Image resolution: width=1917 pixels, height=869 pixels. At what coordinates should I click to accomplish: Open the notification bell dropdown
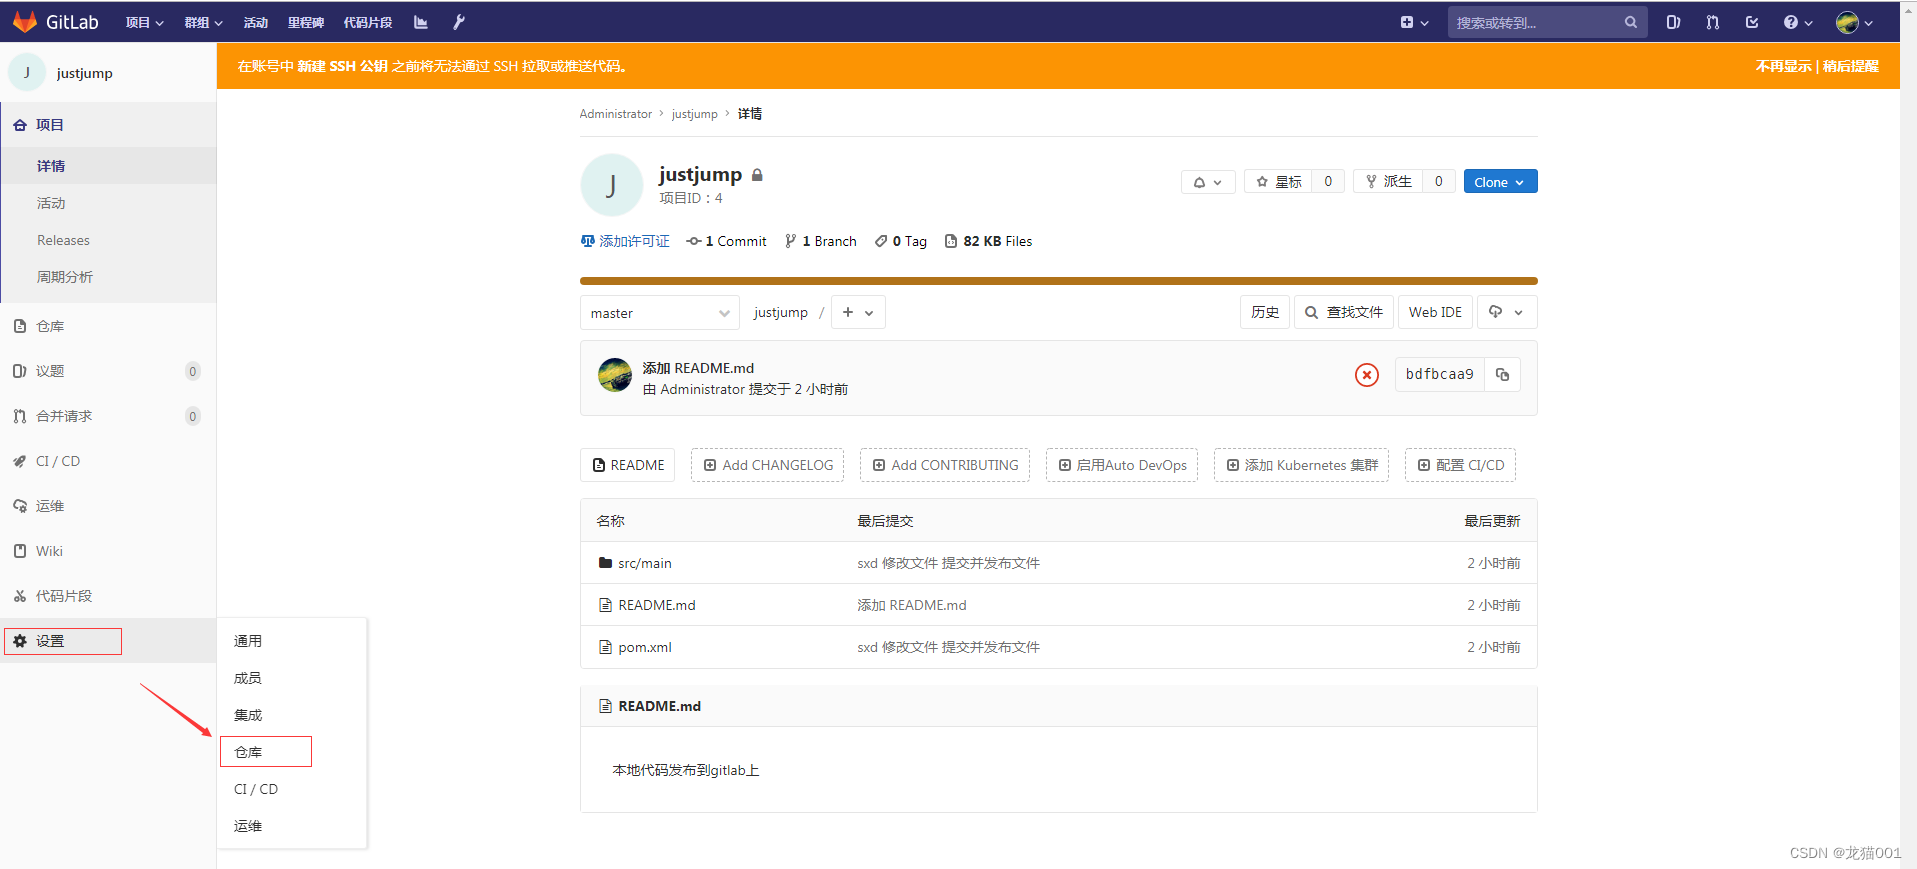[x=1208, y=182]
